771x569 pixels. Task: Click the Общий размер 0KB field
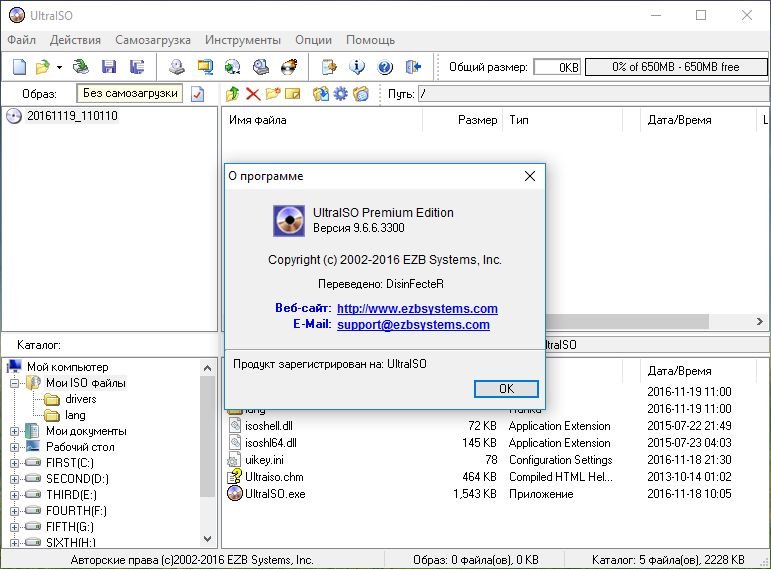click(x=557, y=67)
